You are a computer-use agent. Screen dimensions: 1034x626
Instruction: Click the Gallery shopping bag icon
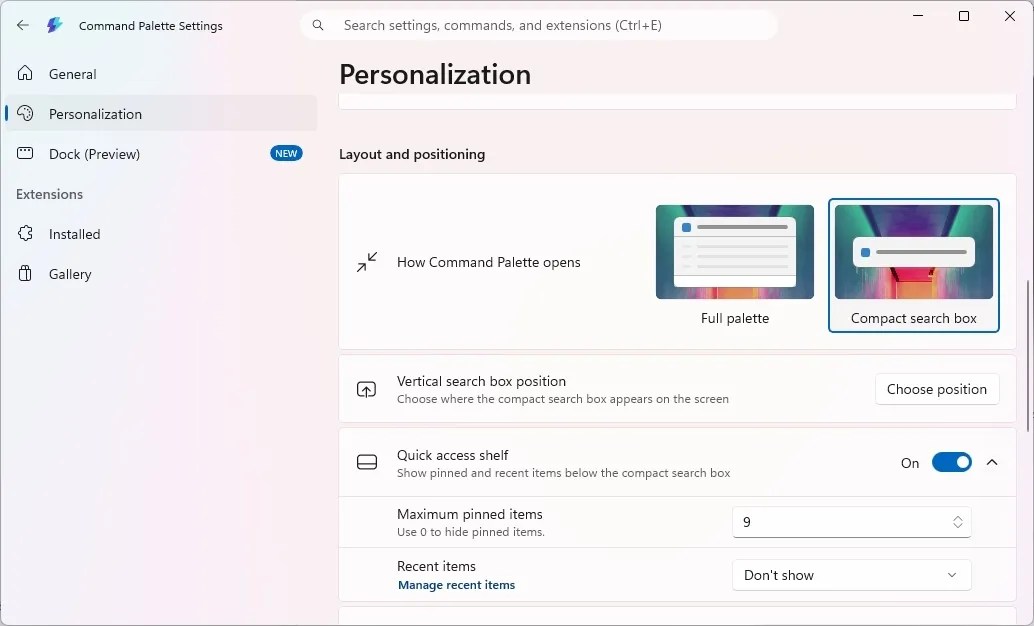click(x=25, y=274)
